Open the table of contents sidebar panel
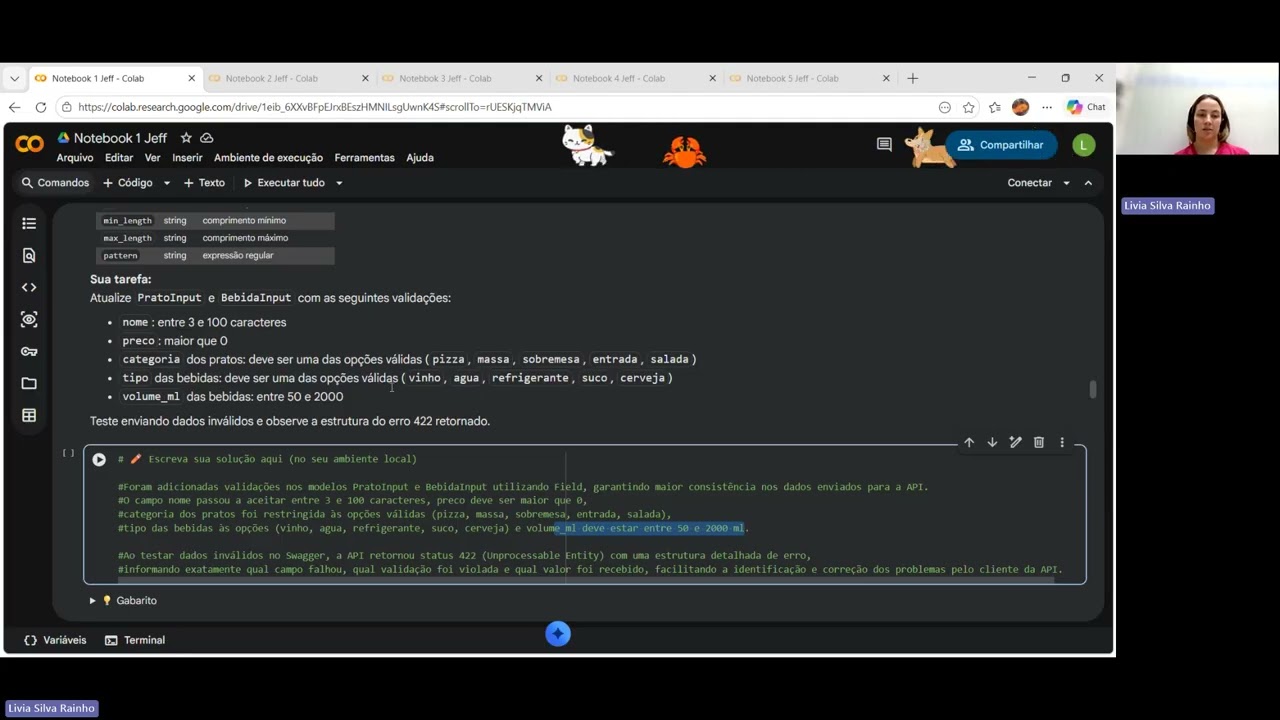Viewport: 1280px width, 720px height. 29,223
